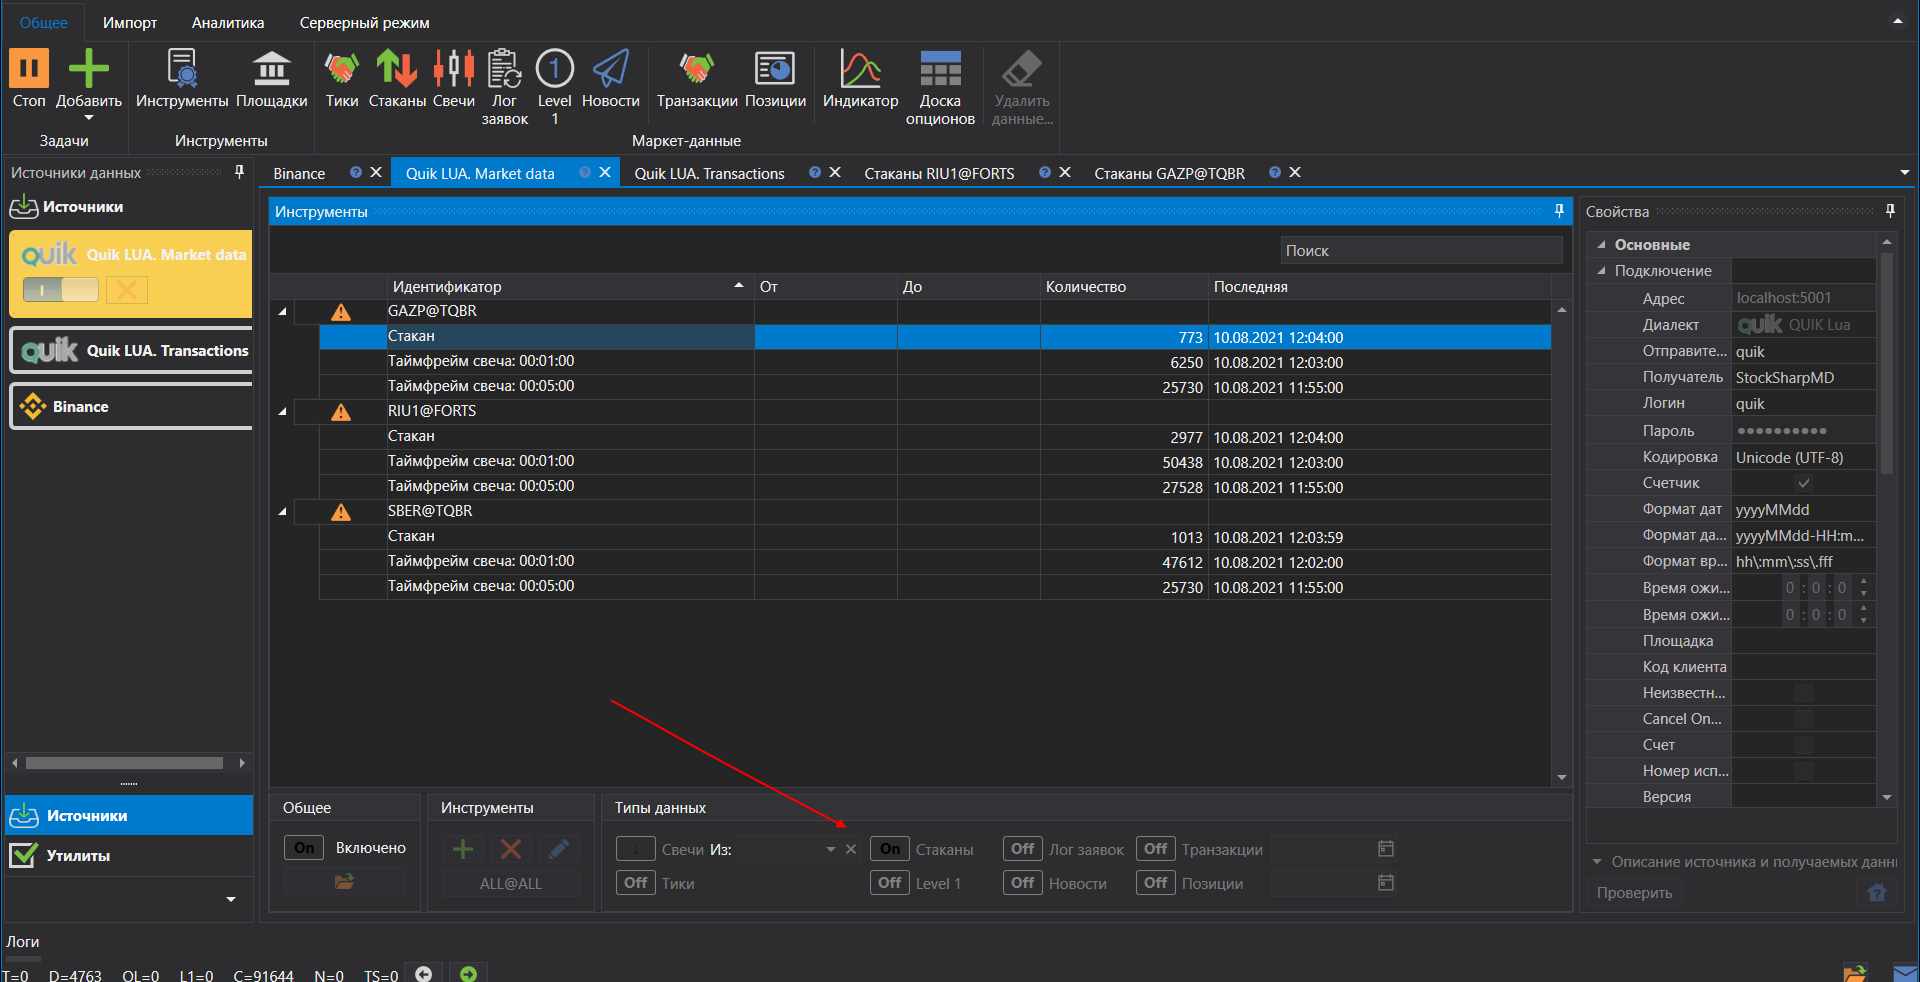Image resolution: width=1920 pixels, height=982 pixels.
Task: Open Тики handshake icon
Action: tap(342, 69)
